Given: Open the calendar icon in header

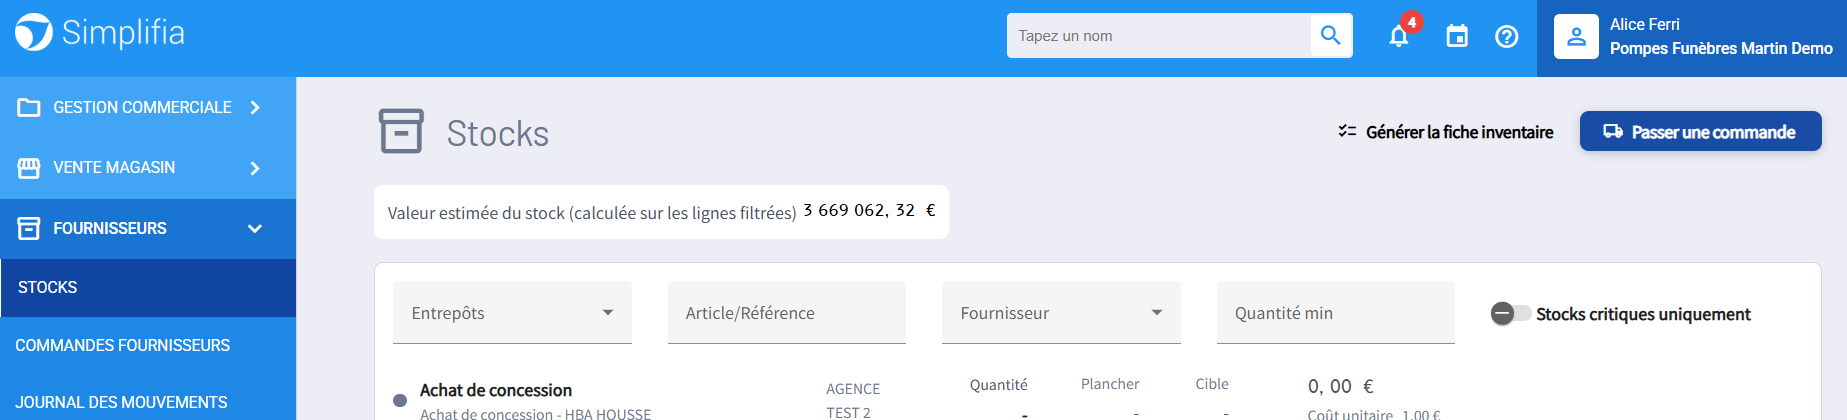Looking at the screenshot, I should click(1457, 37).
